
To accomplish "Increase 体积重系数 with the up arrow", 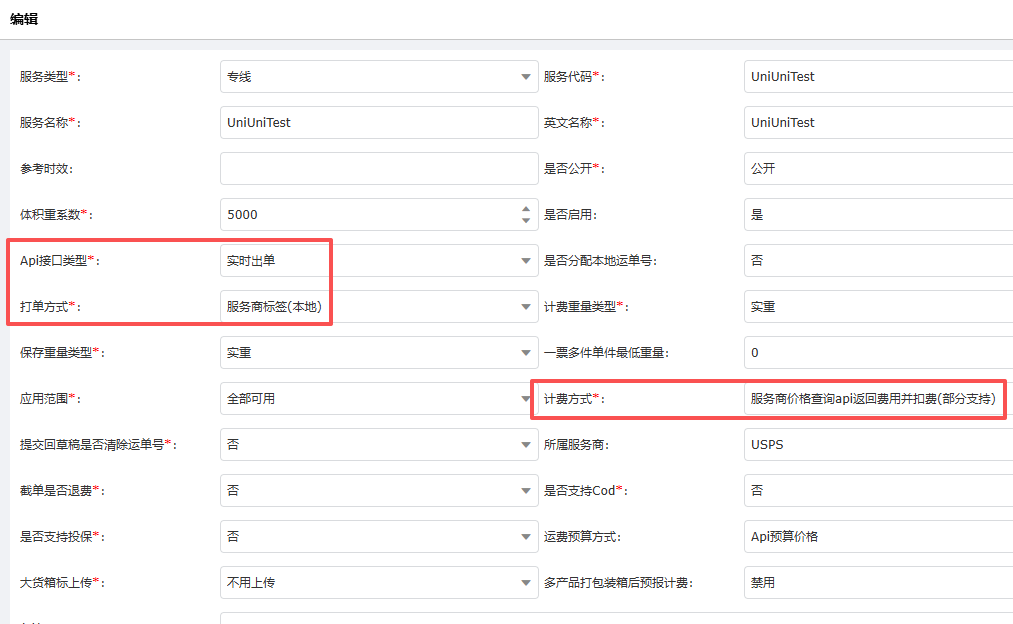I will coord(526,210).
